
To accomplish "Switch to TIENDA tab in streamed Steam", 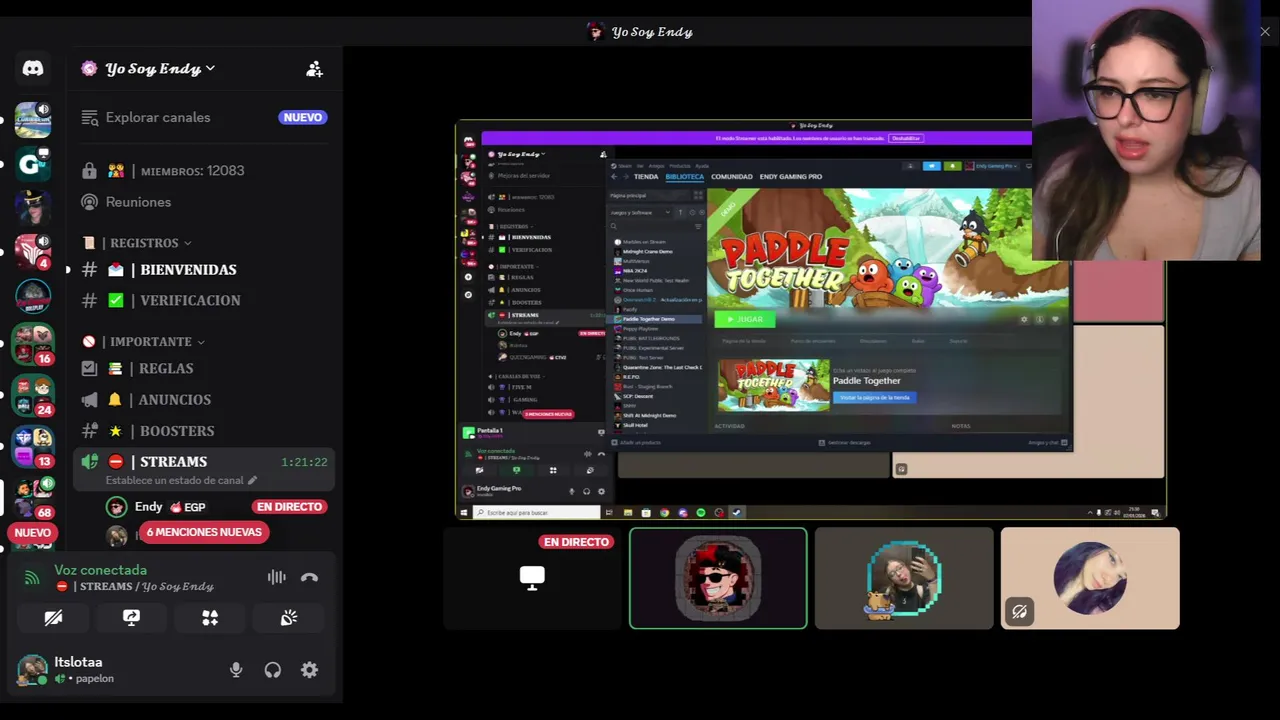I will tap(646, 177).
